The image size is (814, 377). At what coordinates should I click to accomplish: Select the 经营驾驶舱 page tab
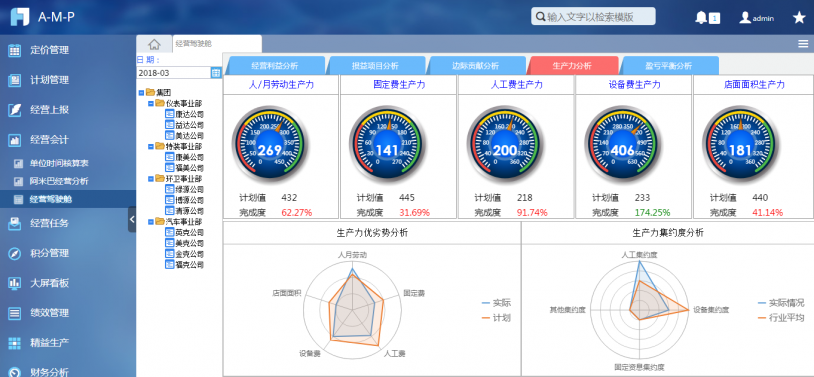(x=217, y=44)
